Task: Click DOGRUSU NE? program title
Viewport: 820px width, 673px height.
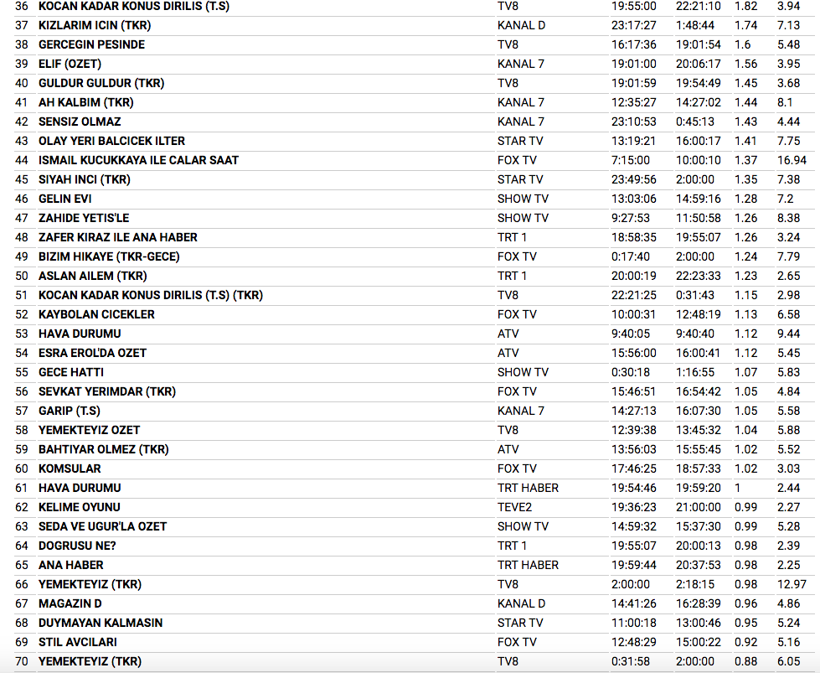Action: [x=77, y=546]
